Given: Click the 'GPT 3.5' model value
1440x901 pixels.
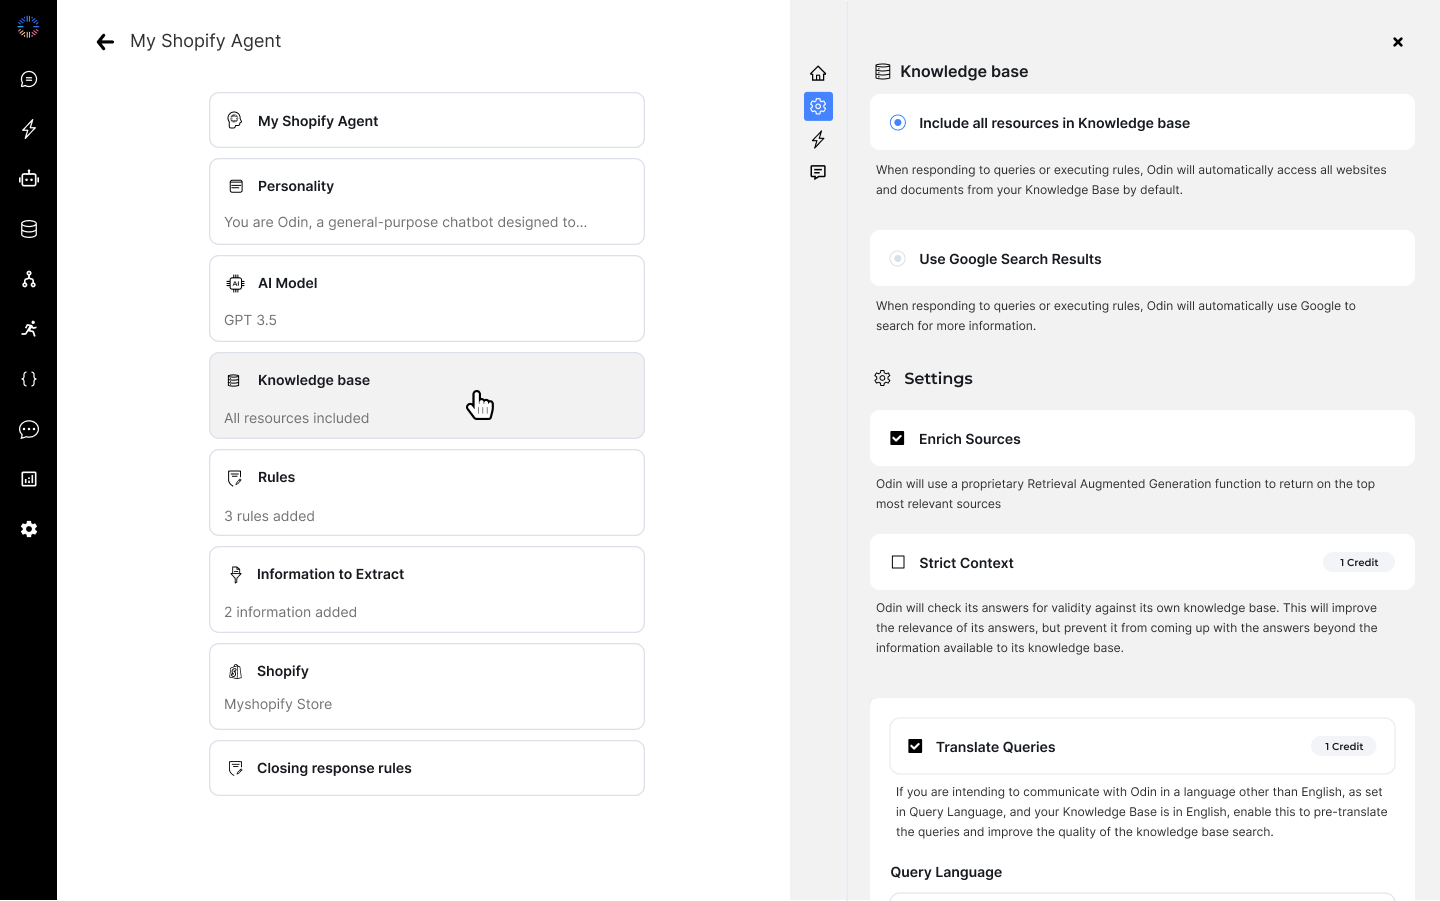Looking at the screenshot, I should point(250,320).
